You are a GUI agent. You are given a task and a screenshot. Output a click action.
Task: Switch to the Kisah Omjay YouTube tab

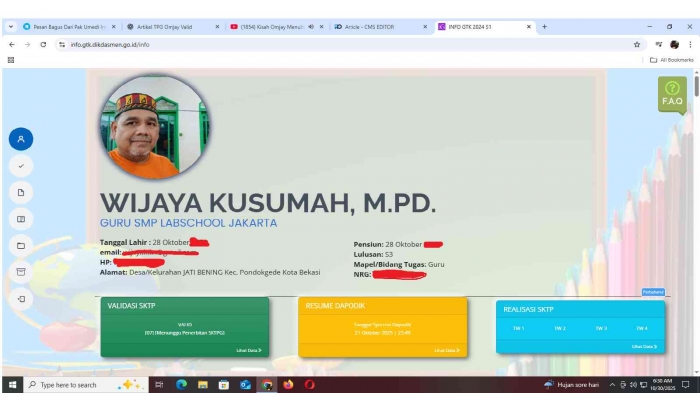tap(276, 27)
